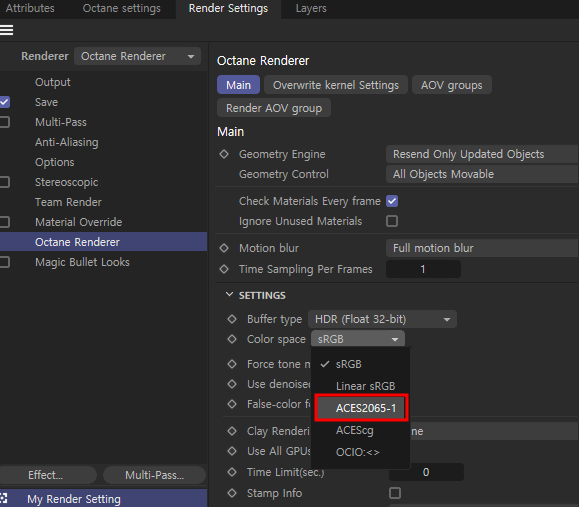
Task: Open the Overwrite kernel Settings tab
Action: (x=336, y=85)
